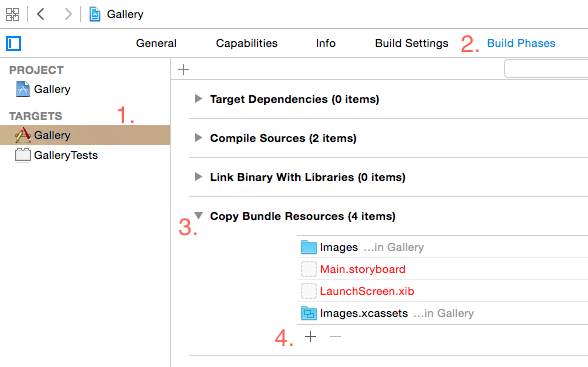588x367 pixels.
Task: Expand Link Binary With Libraries triangle
Action: 198,177
